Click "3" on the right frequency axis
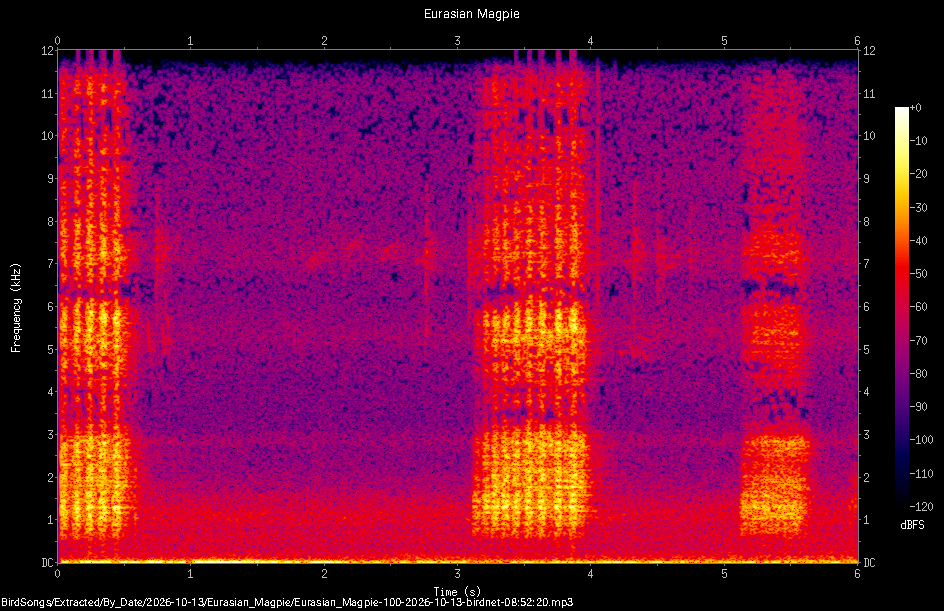 point(866,435)
